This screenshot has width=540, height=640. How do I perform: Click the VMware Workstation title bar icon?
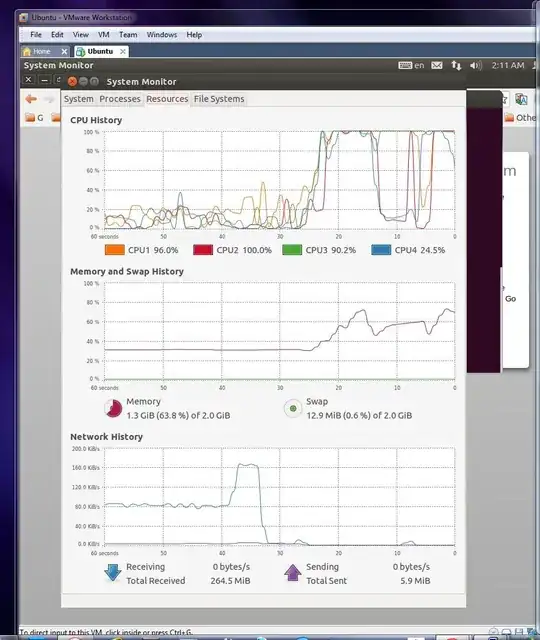point(24,18)
